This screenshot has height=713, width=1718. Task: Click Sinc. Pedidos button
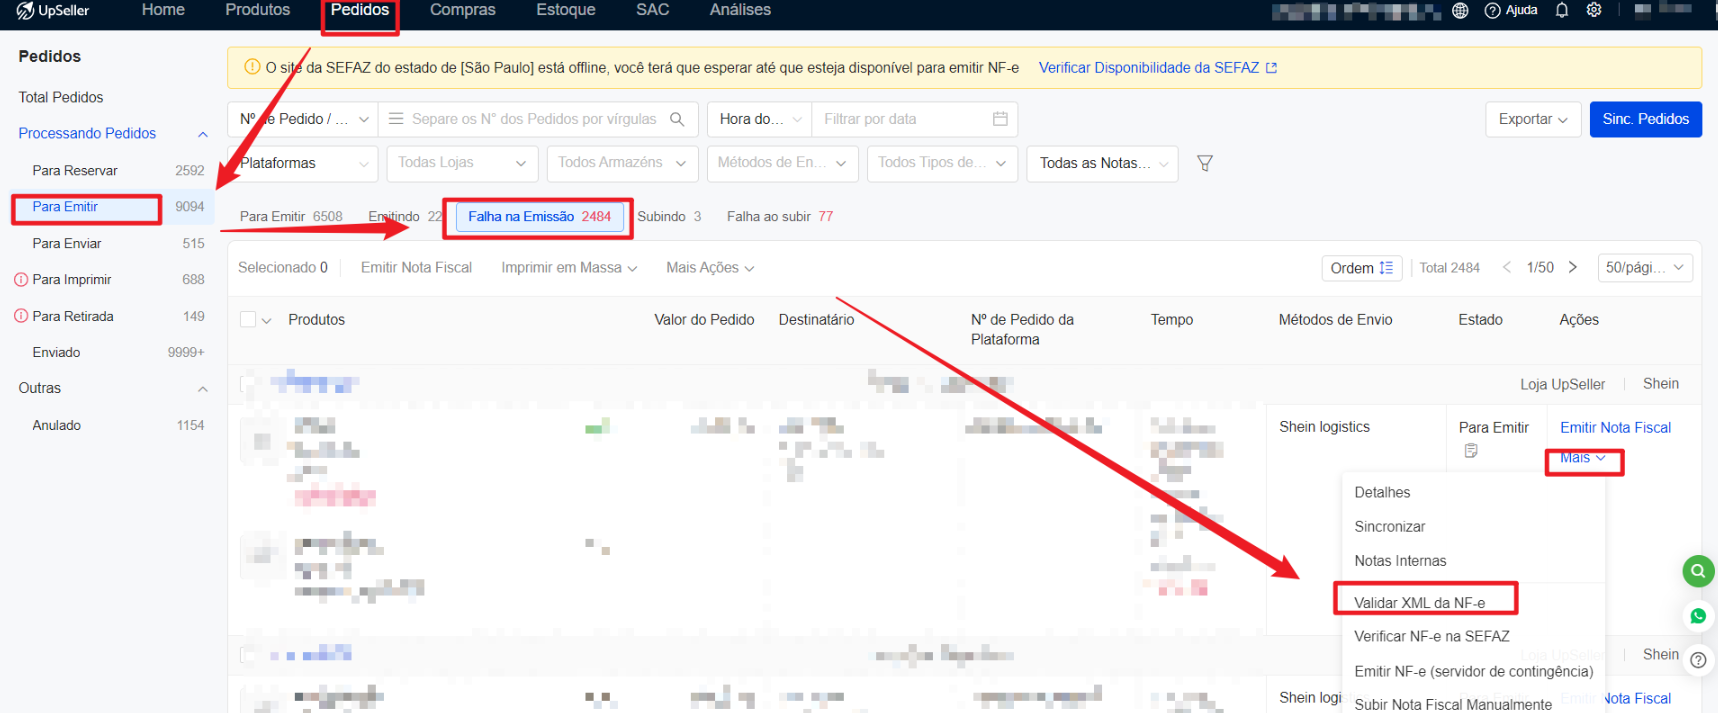(1645, 119)
